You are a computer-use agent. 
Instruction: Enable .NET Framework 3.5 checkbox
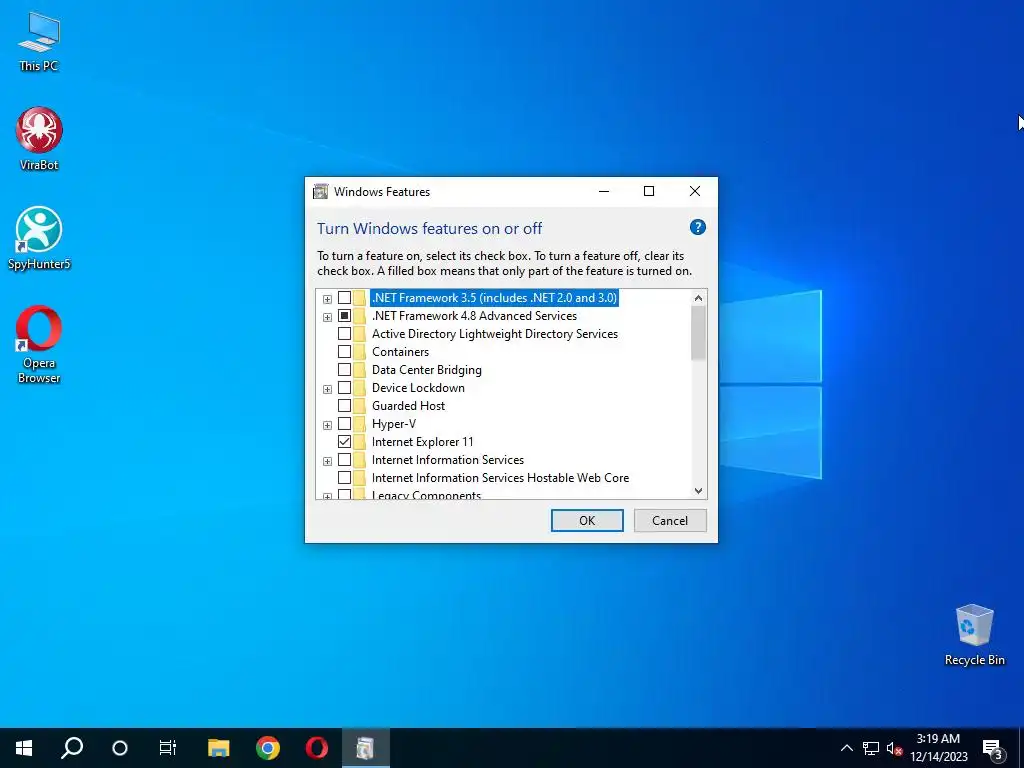[344, 298]
